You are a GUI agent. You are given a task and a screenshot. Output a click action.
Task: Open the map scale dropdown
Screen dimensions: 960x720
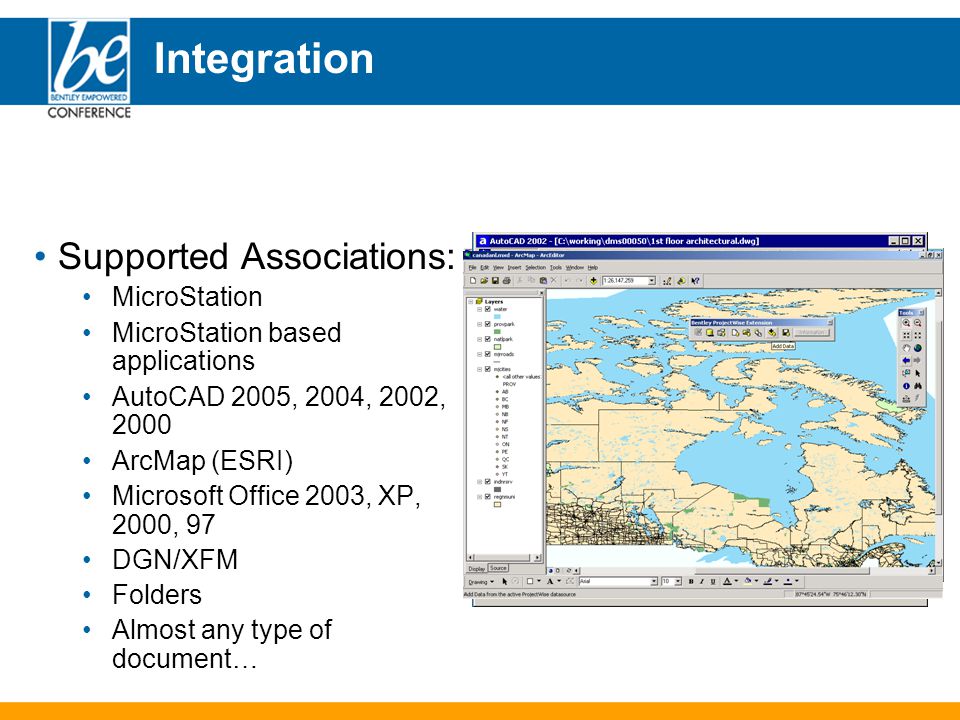651,281
